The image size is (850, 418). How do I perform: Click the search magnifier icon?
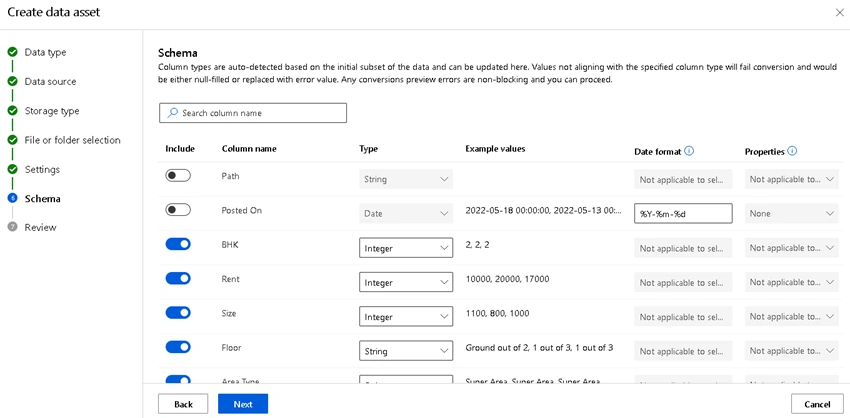pyautogui.click(x=172, y=113)
